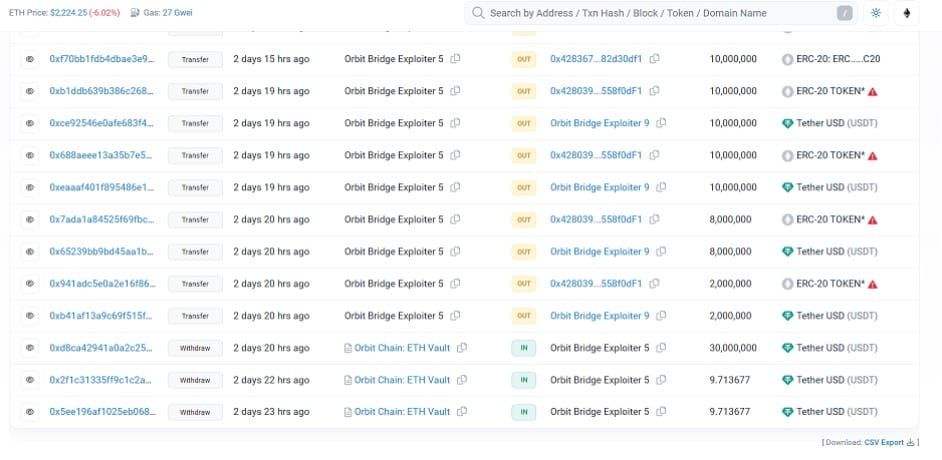Preview transaction 0x7ada1a84525f69fbc with eye icon

30,220
